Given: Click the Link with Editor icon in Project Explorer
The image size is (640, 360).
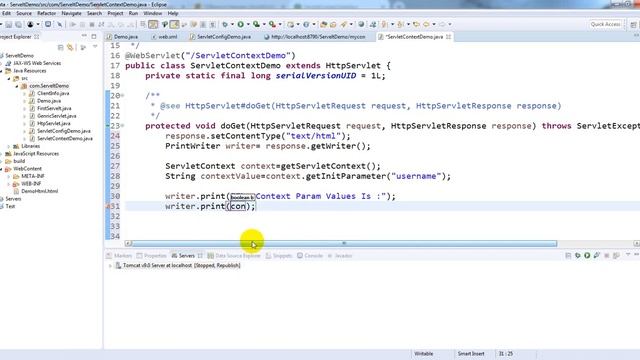Looking at the screenshot, I should coord(70,48).
